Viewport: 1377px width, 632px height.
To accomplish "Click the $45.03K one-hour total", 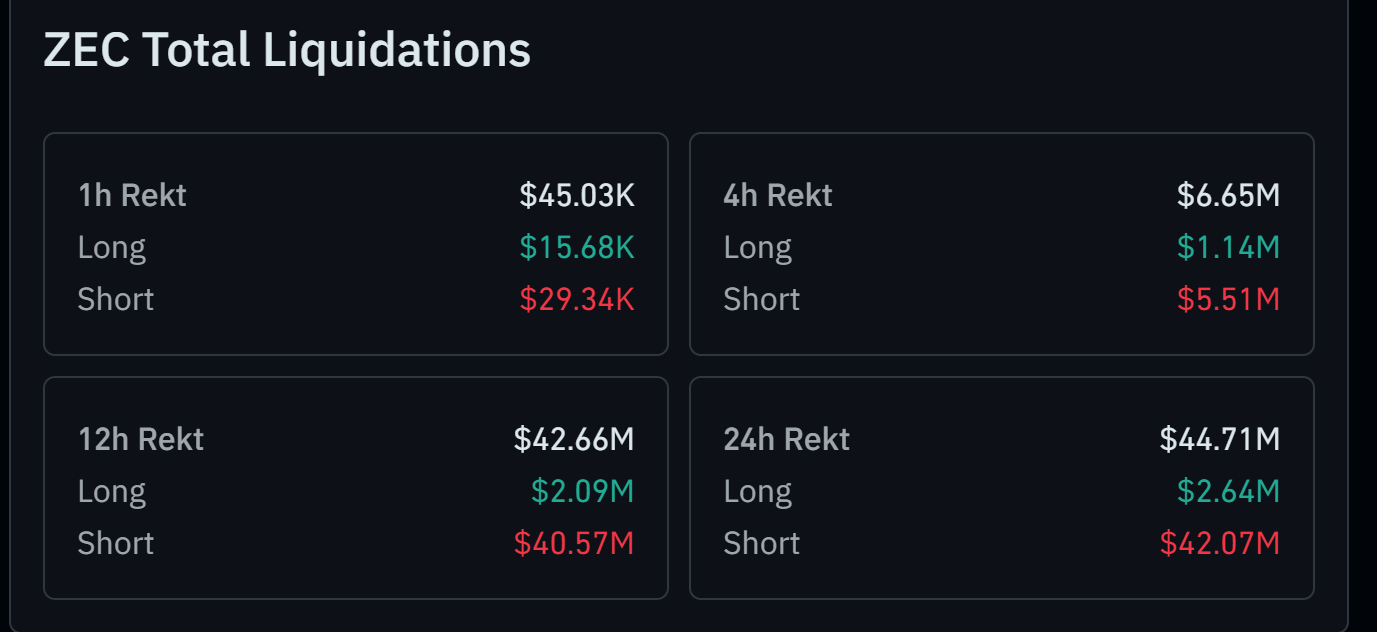I will (577, 195).
